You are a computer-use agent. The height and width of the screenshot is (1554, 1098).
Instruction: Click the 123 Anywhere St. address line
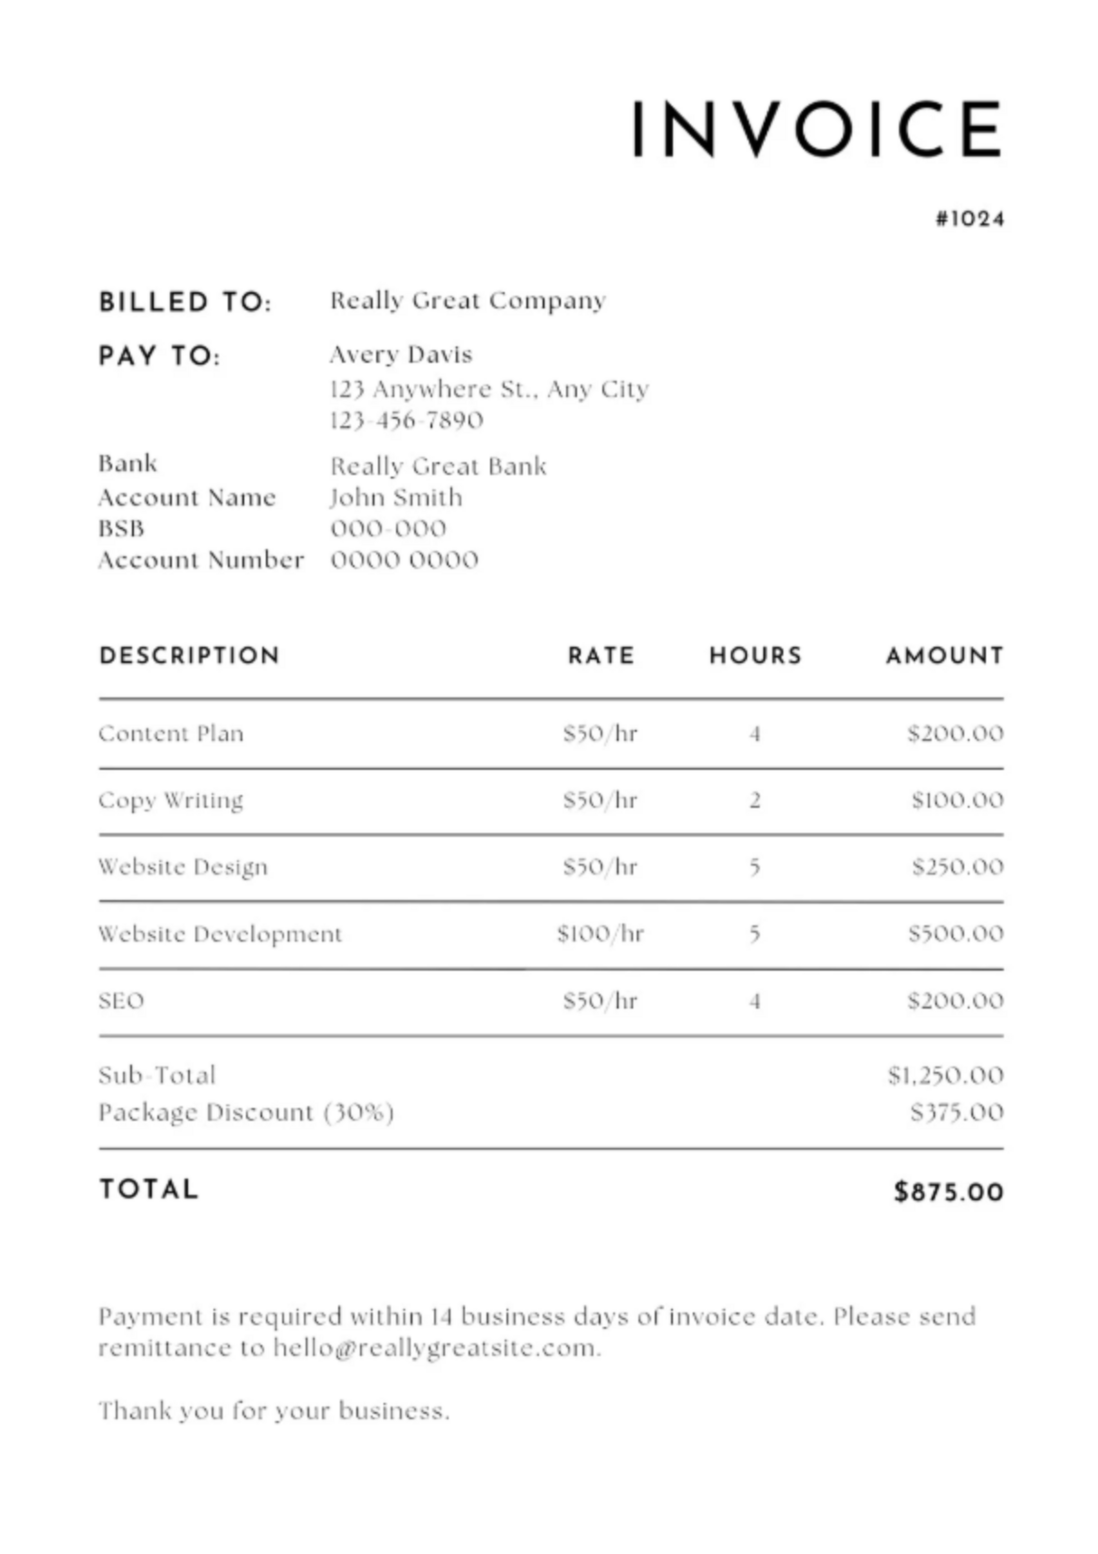click(x=489, y=389)
